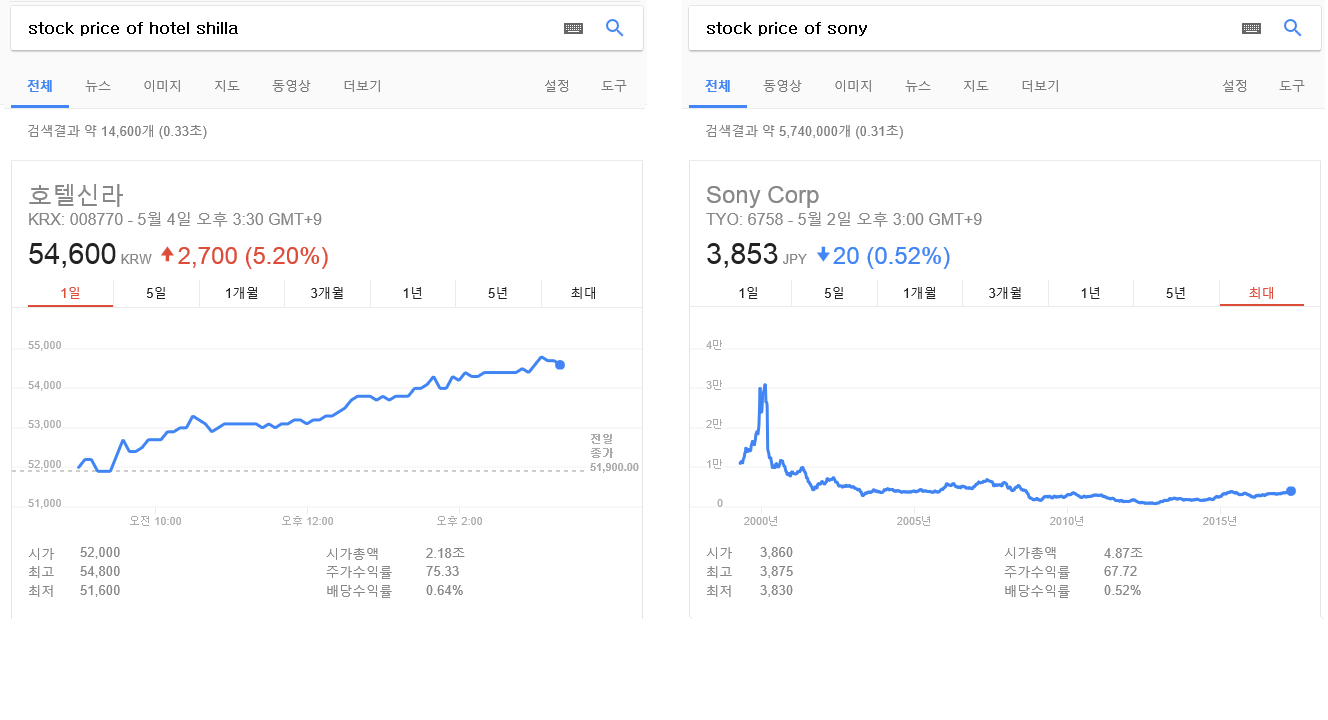Open 동영상 tab in sony results
The height and width of the screenshot is (720, 1328).
(782, 86)
